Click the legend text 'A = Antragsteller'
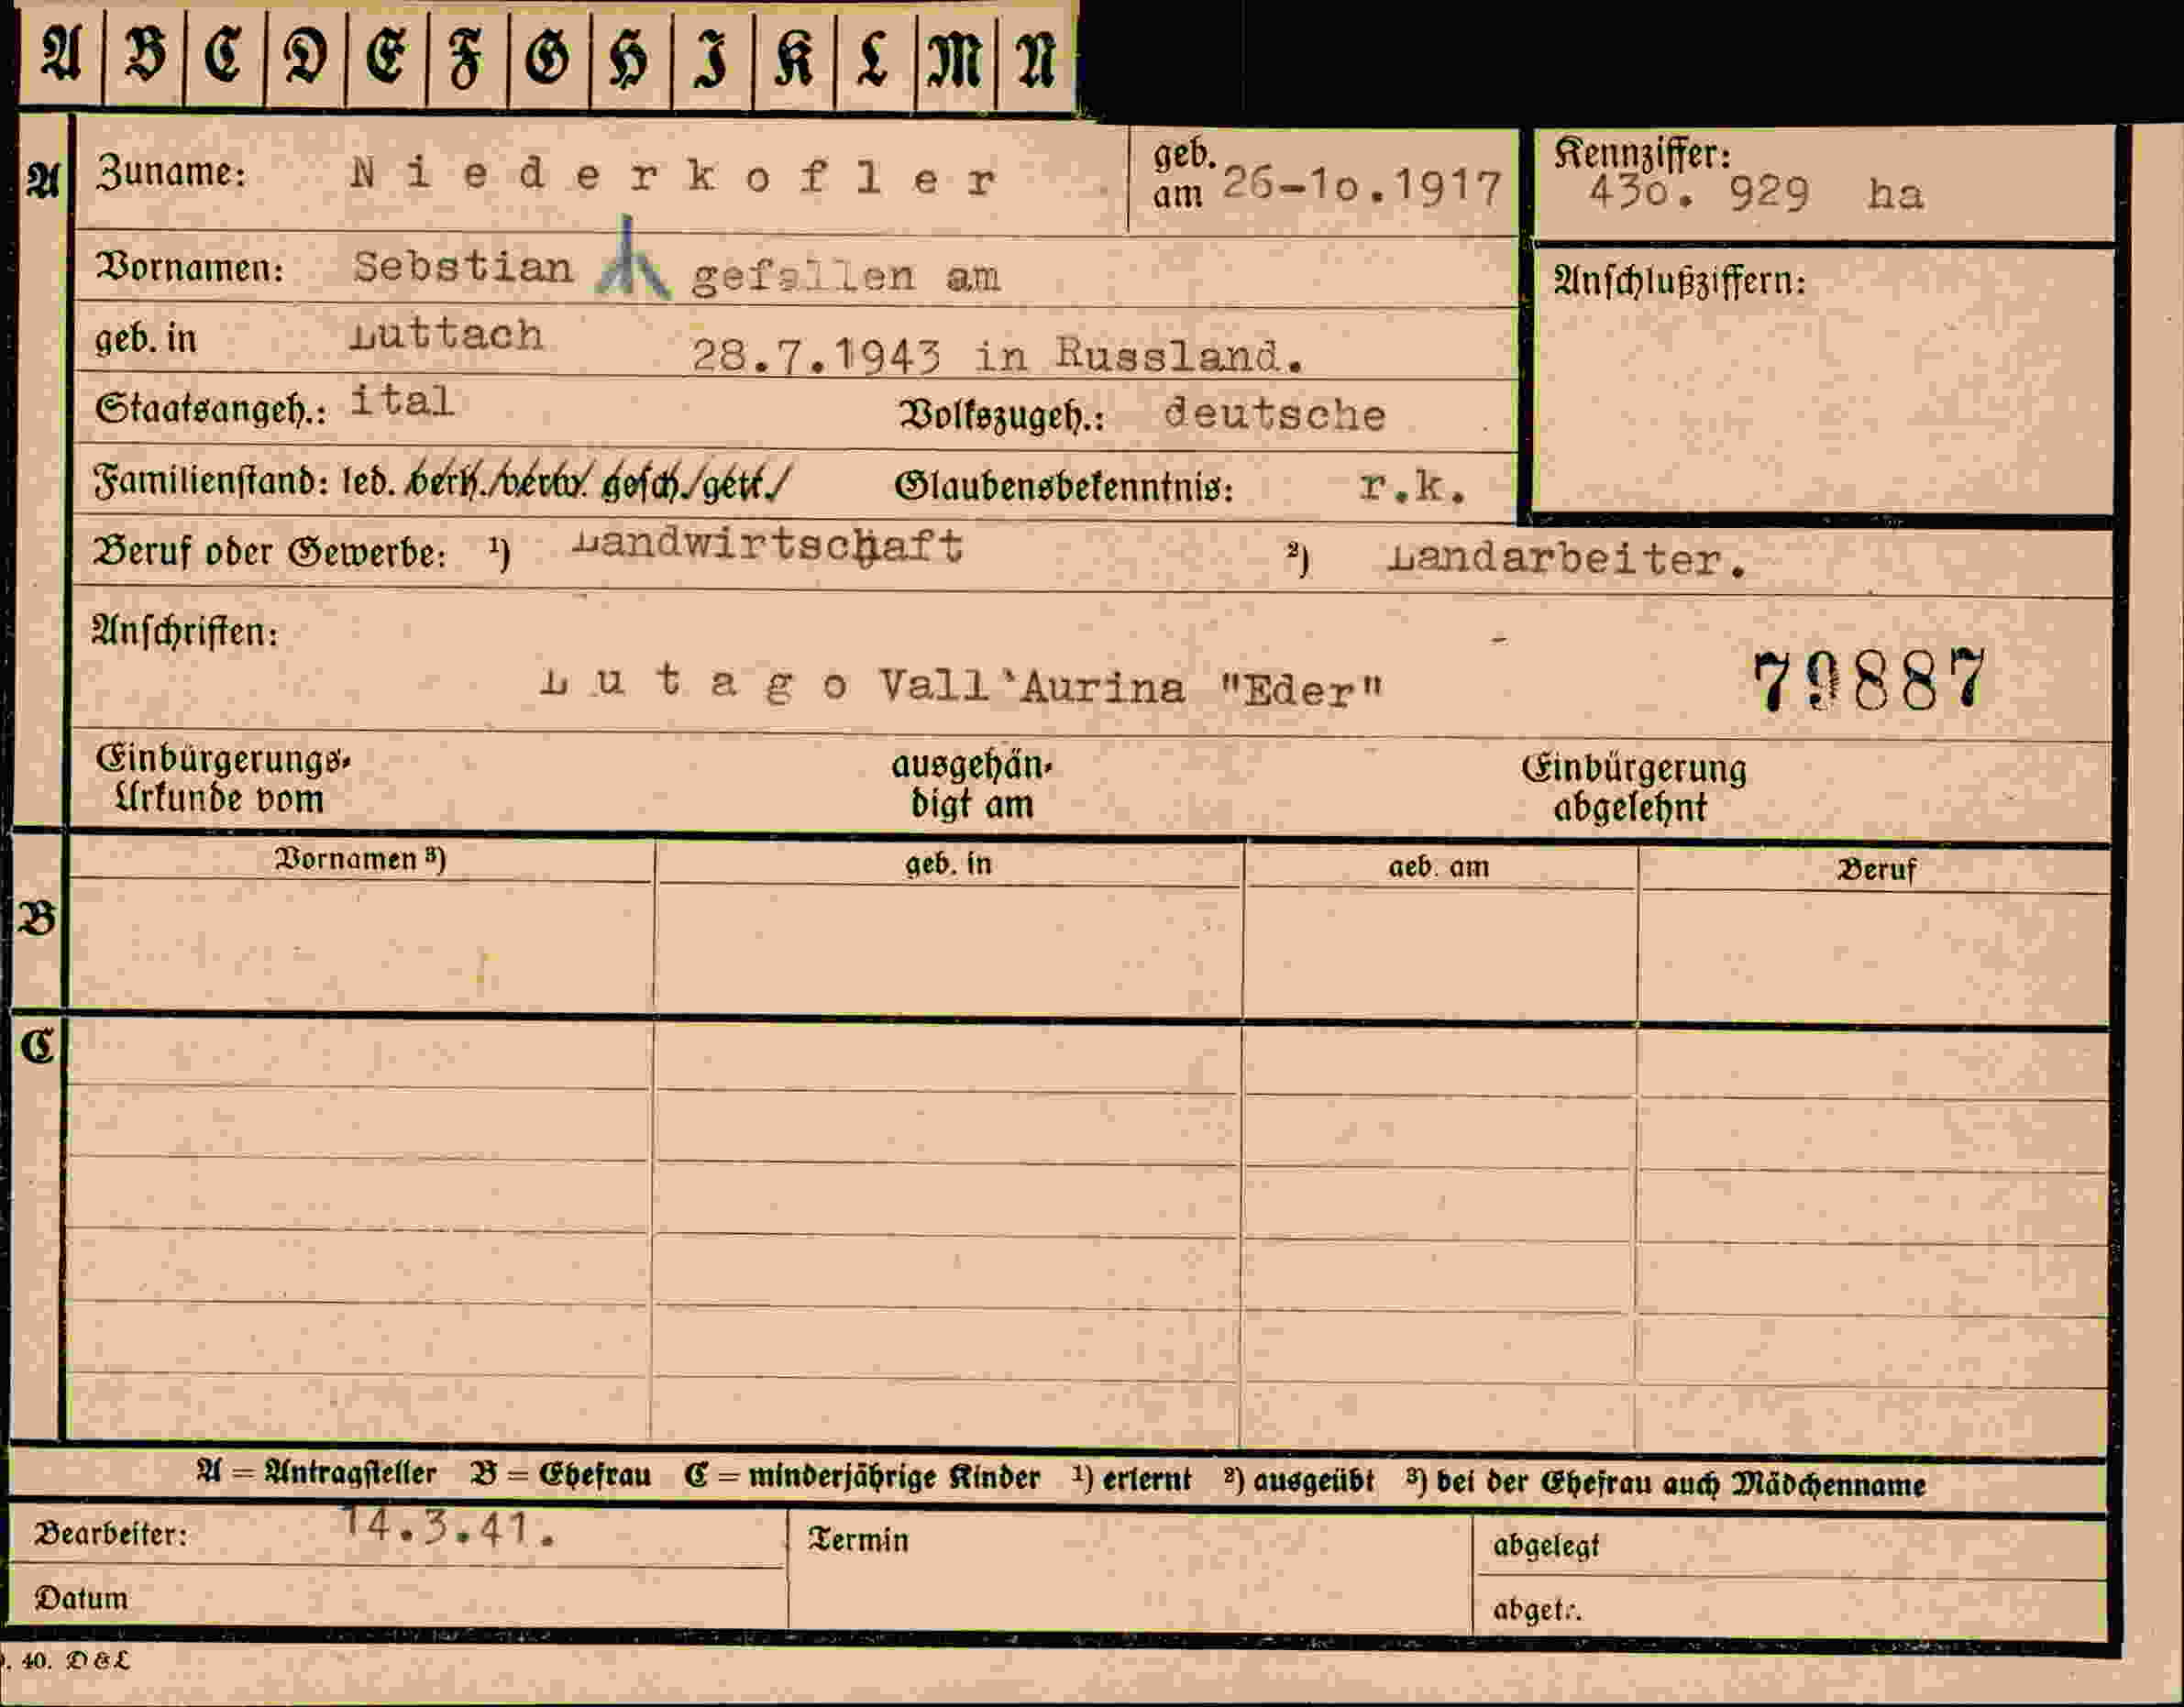Image resolution: width=2184 pixels, height=1707 pixels. click(x=316, y=1473)
